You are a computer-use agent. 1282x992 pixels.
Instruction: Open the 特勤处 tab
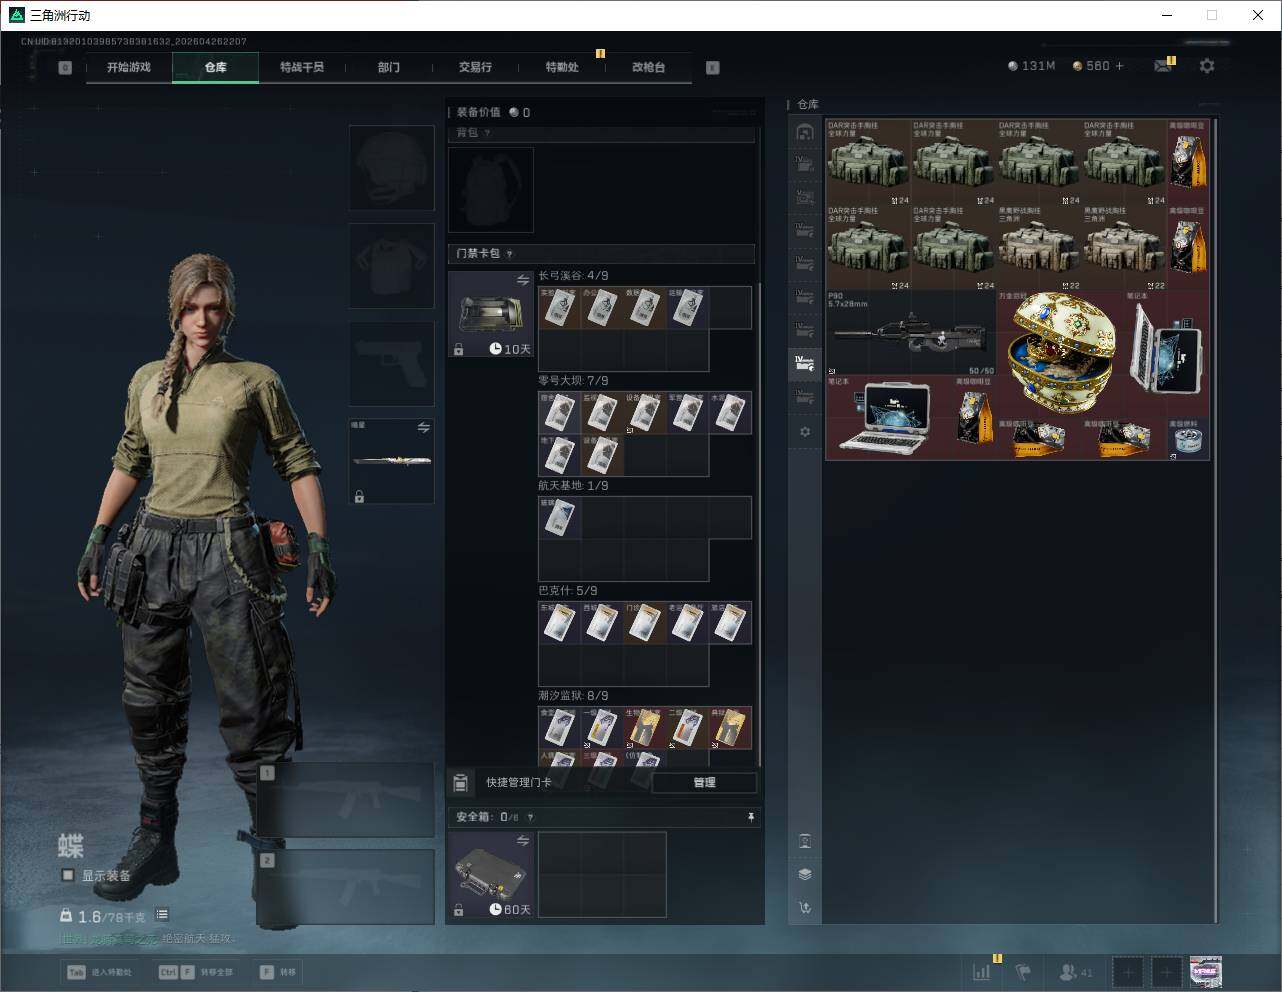coord(562,67)
